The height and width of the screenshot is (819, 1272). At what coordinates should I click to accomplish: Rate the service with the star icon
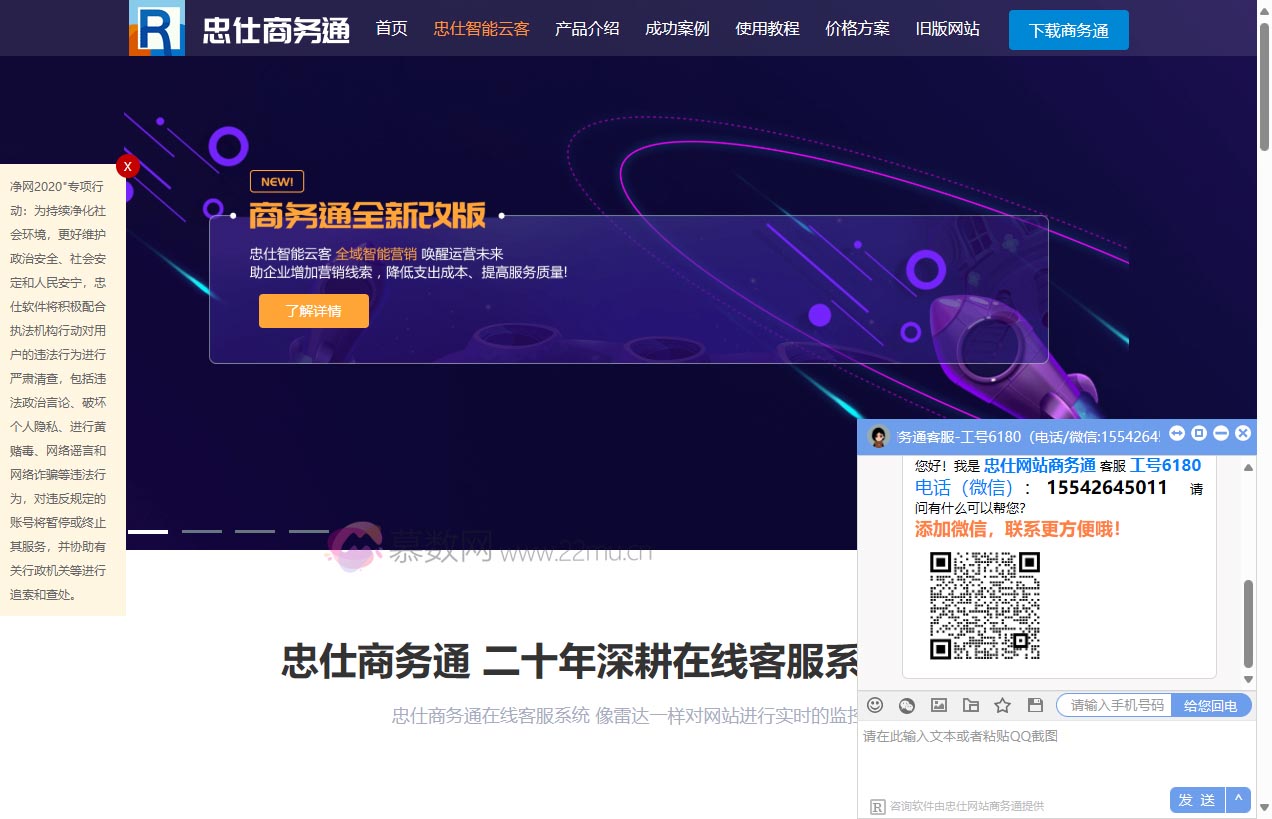click(1003, 705)
